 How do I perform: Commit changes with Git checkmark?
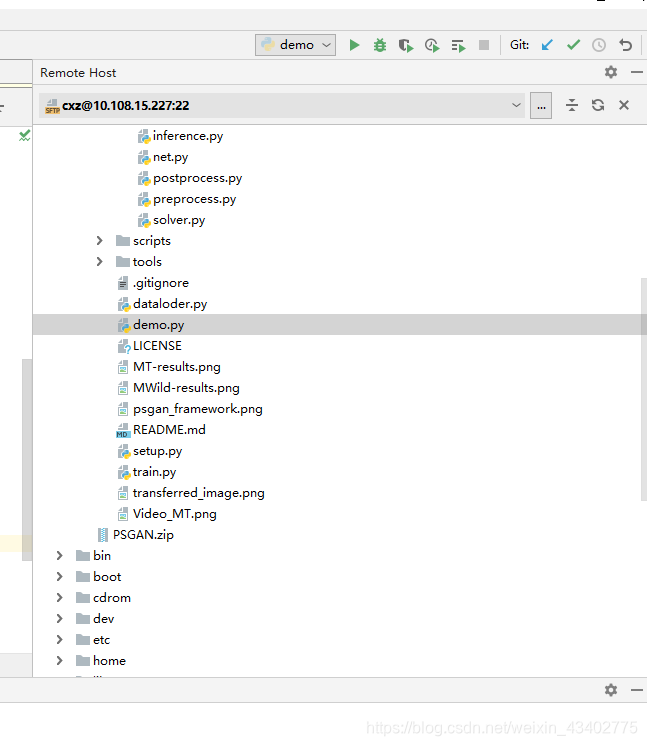coord(573,45)
